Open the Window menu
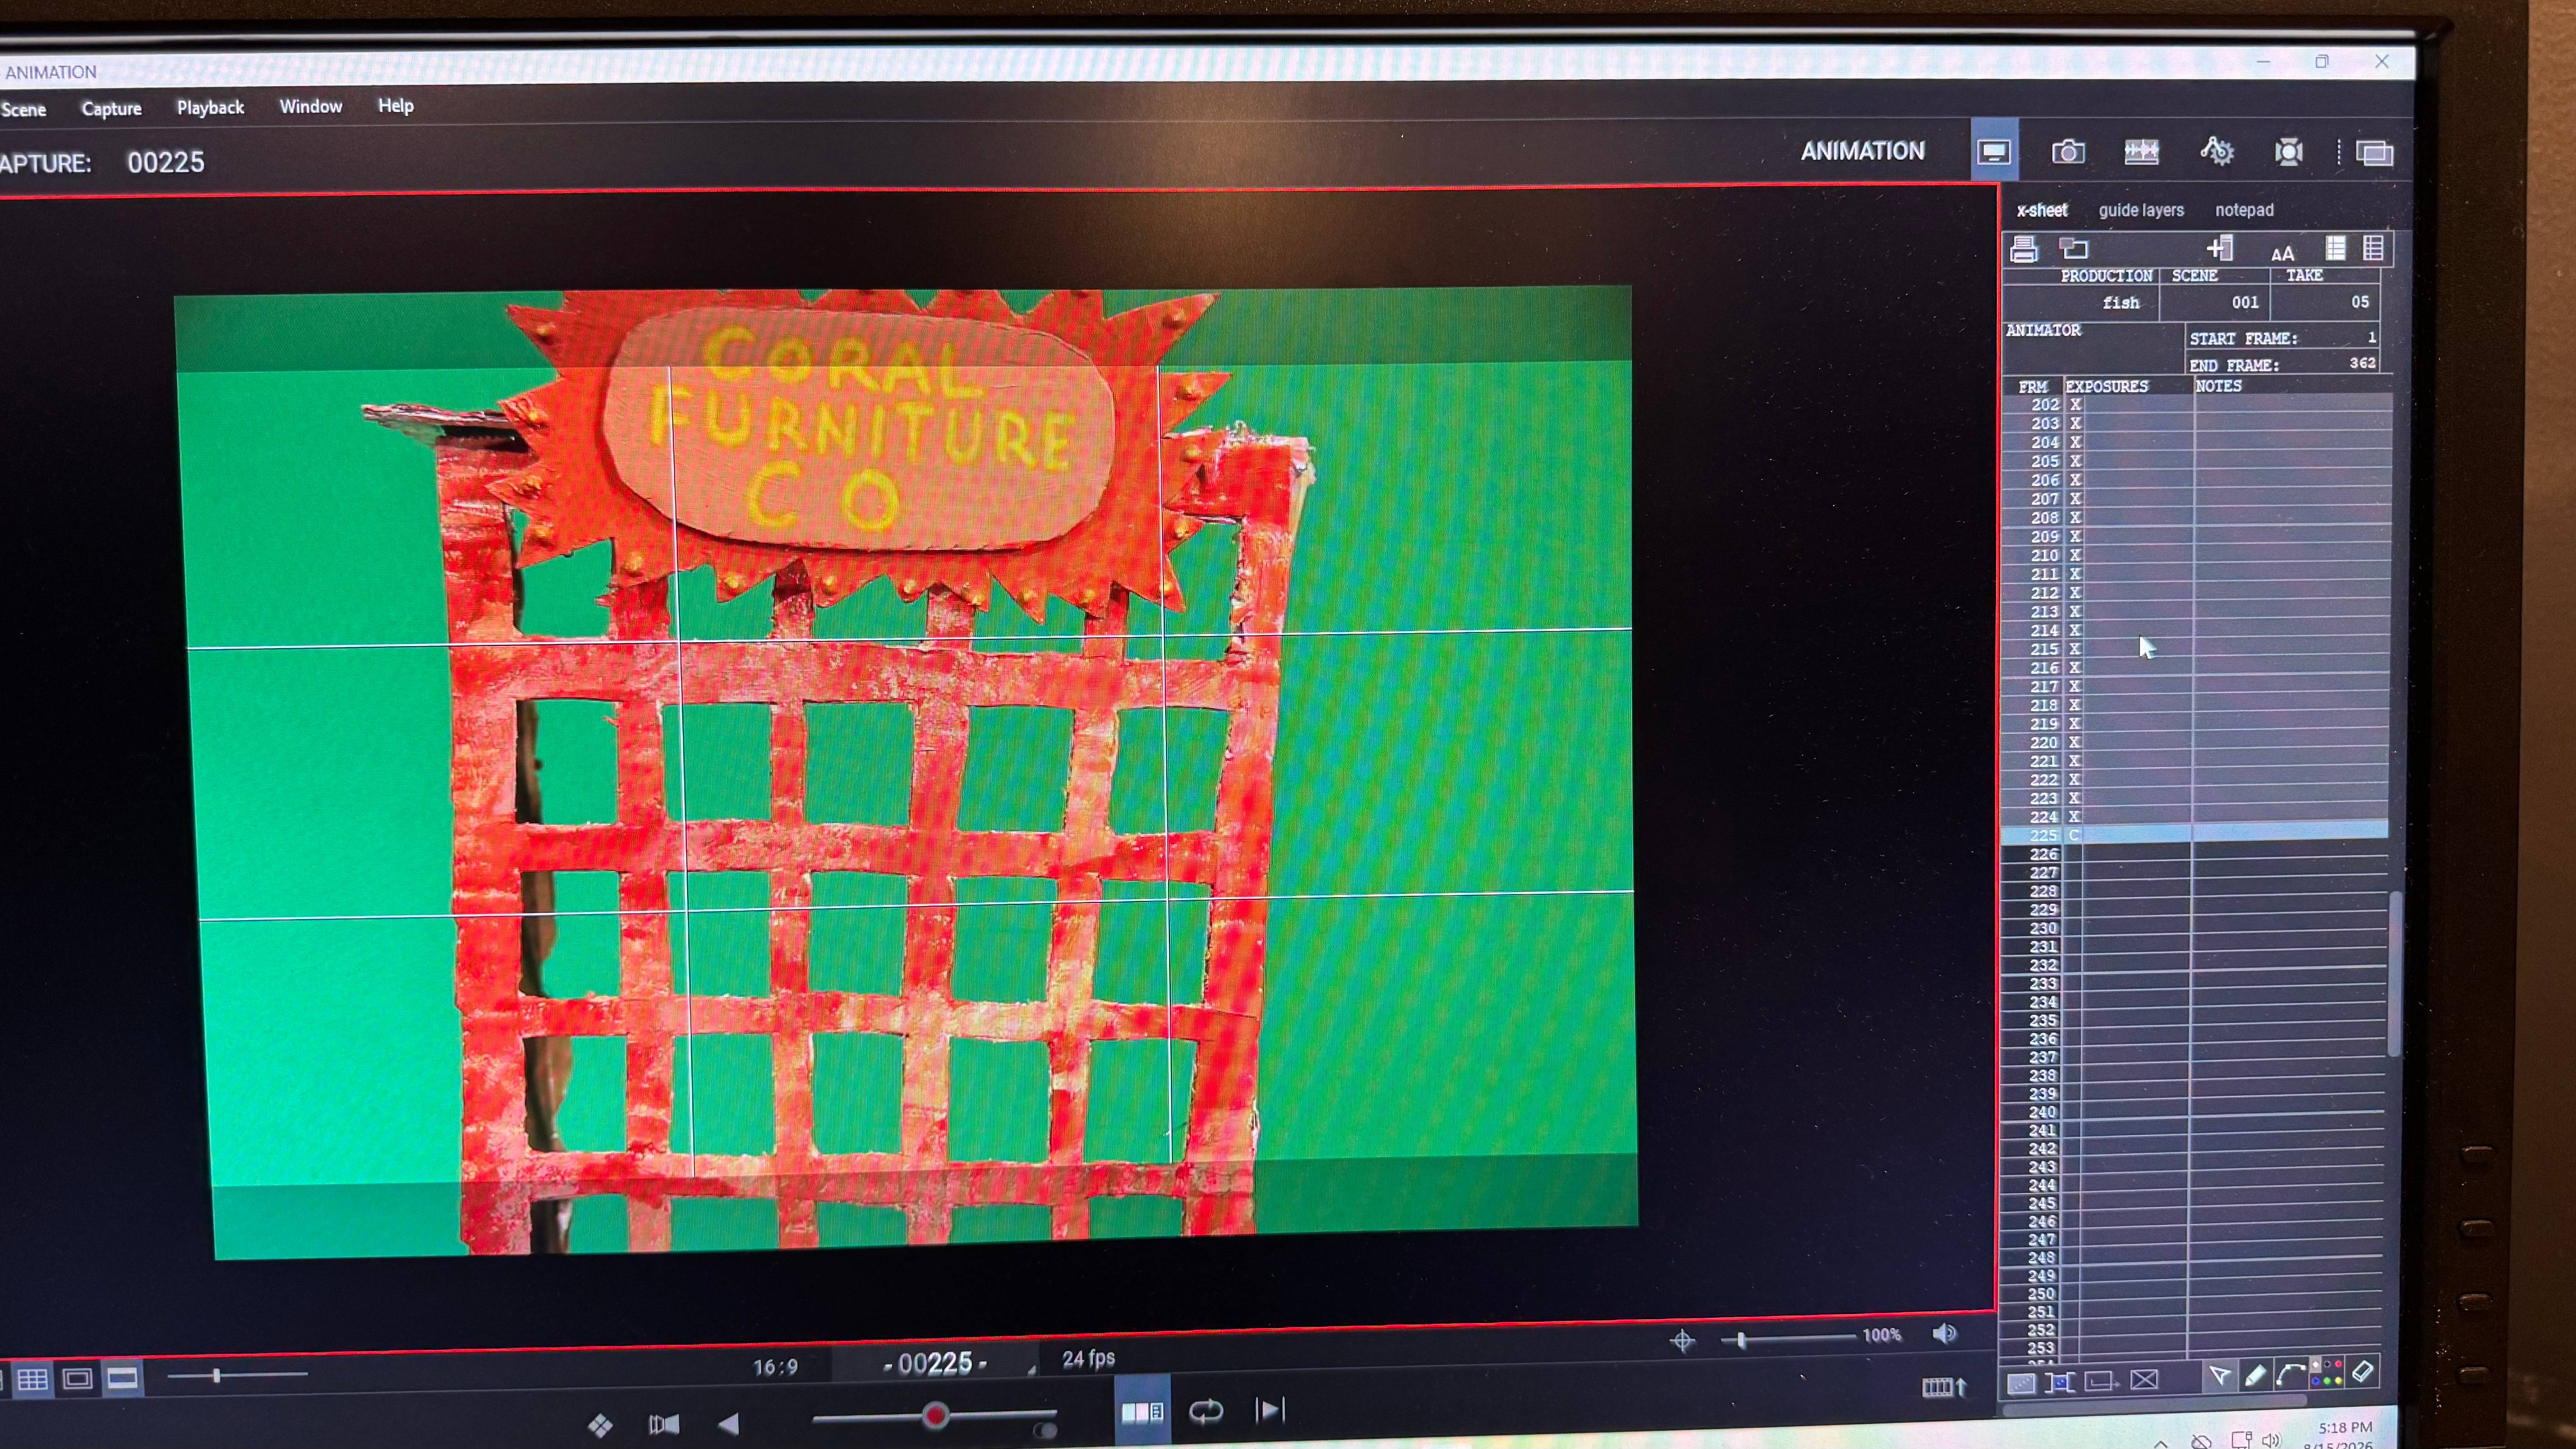 click(311, 106)
